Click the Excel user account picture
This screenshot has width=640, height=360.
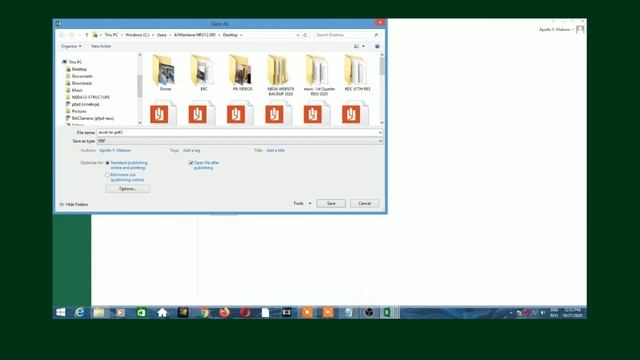click(580, 29)
